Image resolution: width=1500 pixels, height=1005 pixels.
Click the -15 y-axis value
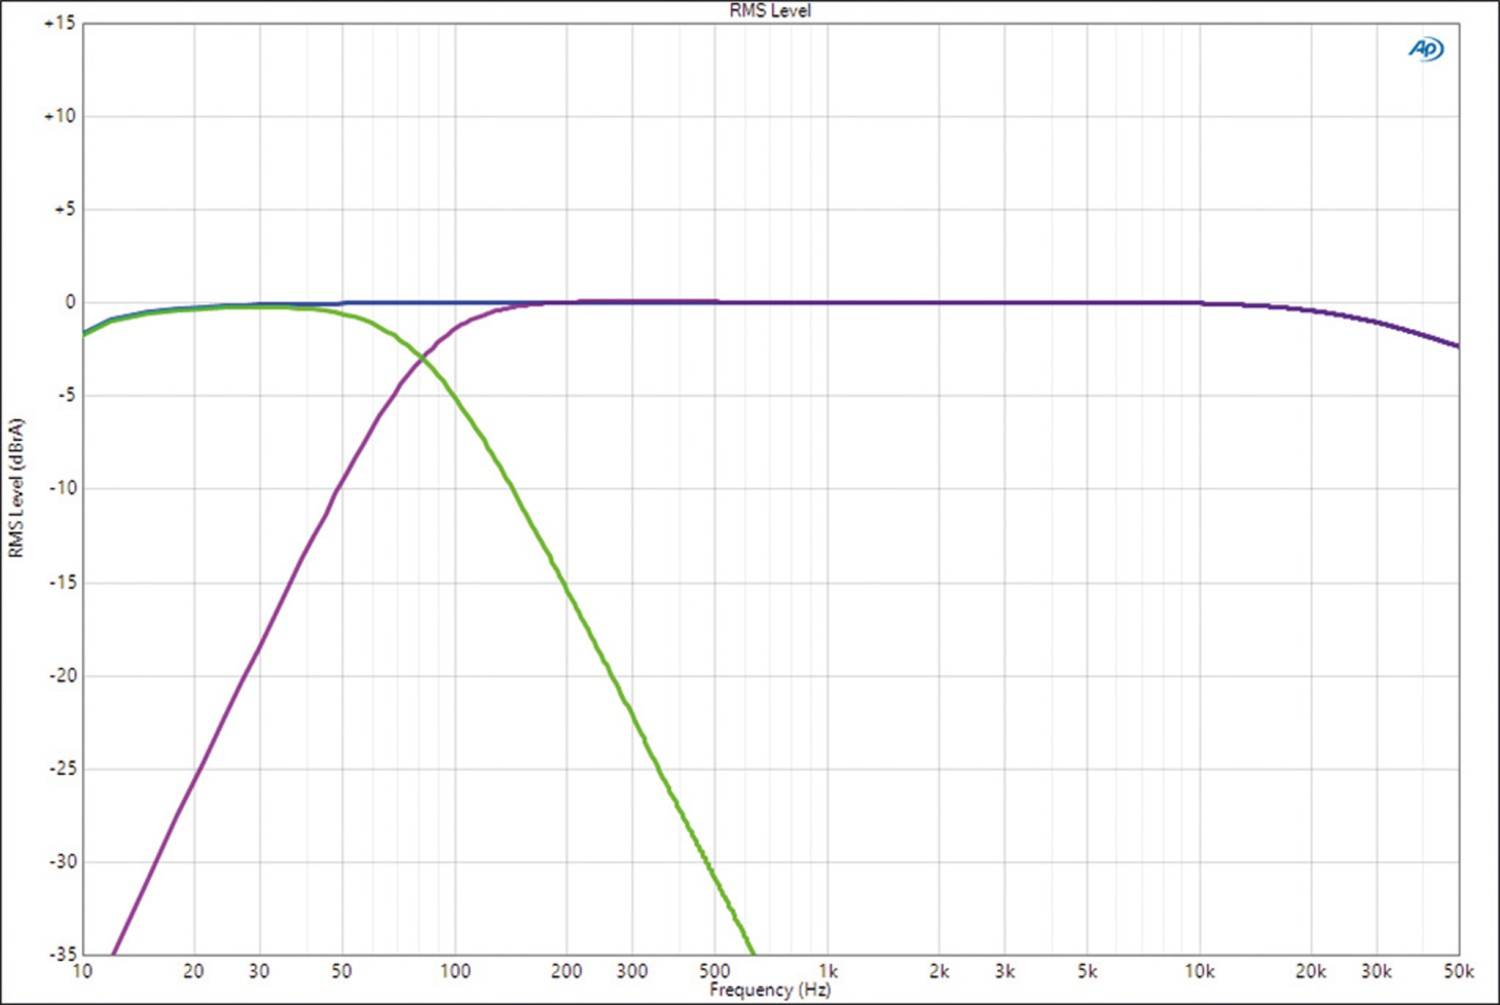point(62,582)
